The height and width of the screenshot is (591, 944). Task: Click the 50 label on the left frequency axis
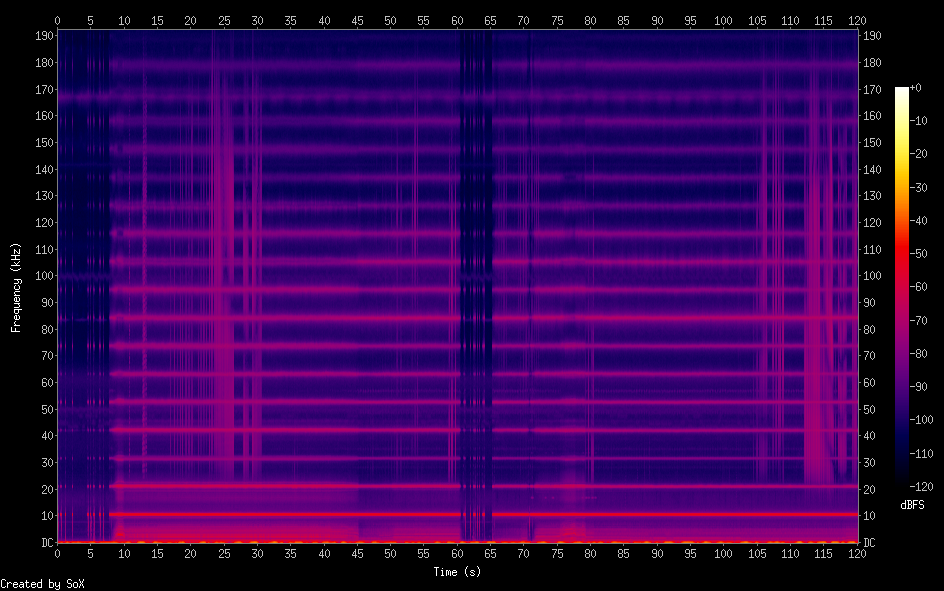coord(45,409)
